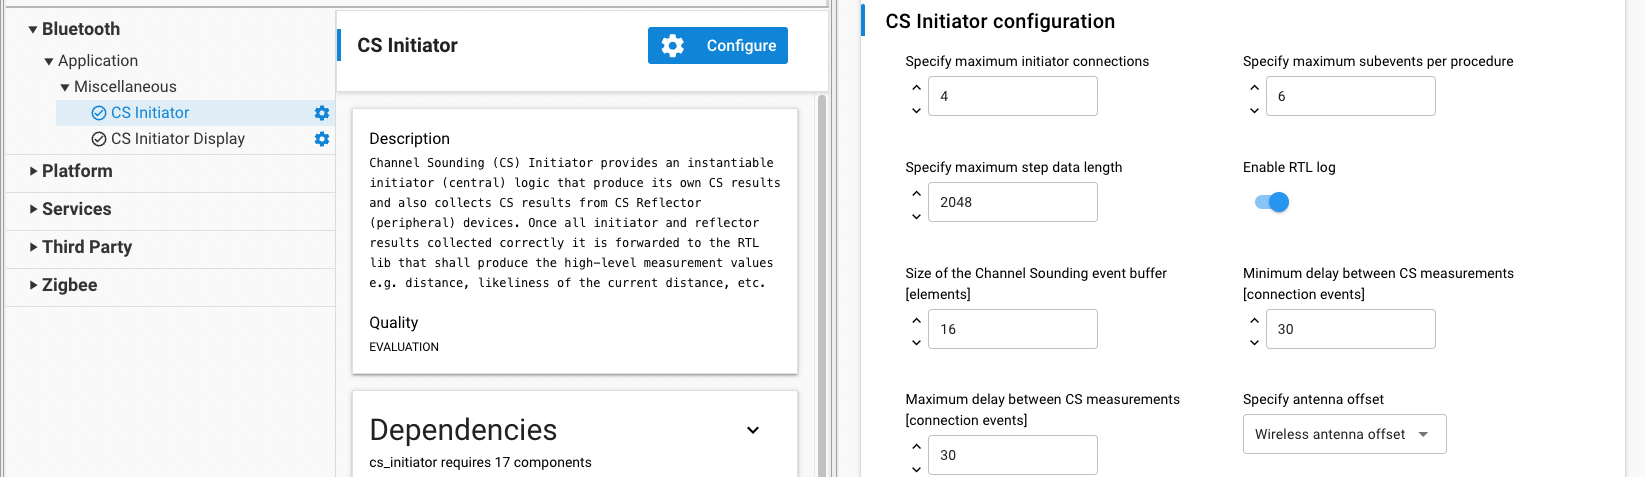Decrement maximum subevents per procedure value
This screenshot has width=1645, height=477.
[1254, 110]
